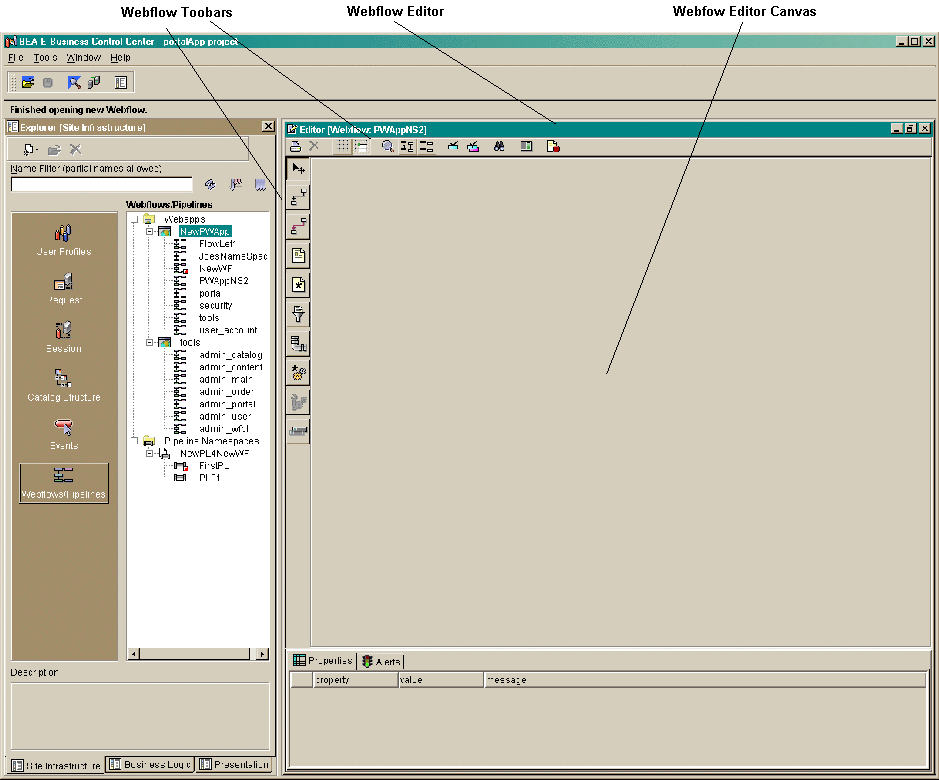Select the Wildcard Presentation Node tool
The width and height of the screenshot is (939, 780).
[x=298, y=285]
